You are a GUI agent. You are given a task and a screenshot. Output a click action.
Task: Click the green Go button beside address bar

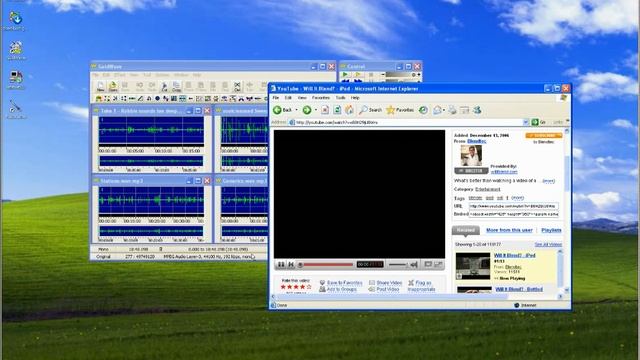pos(539,122)
